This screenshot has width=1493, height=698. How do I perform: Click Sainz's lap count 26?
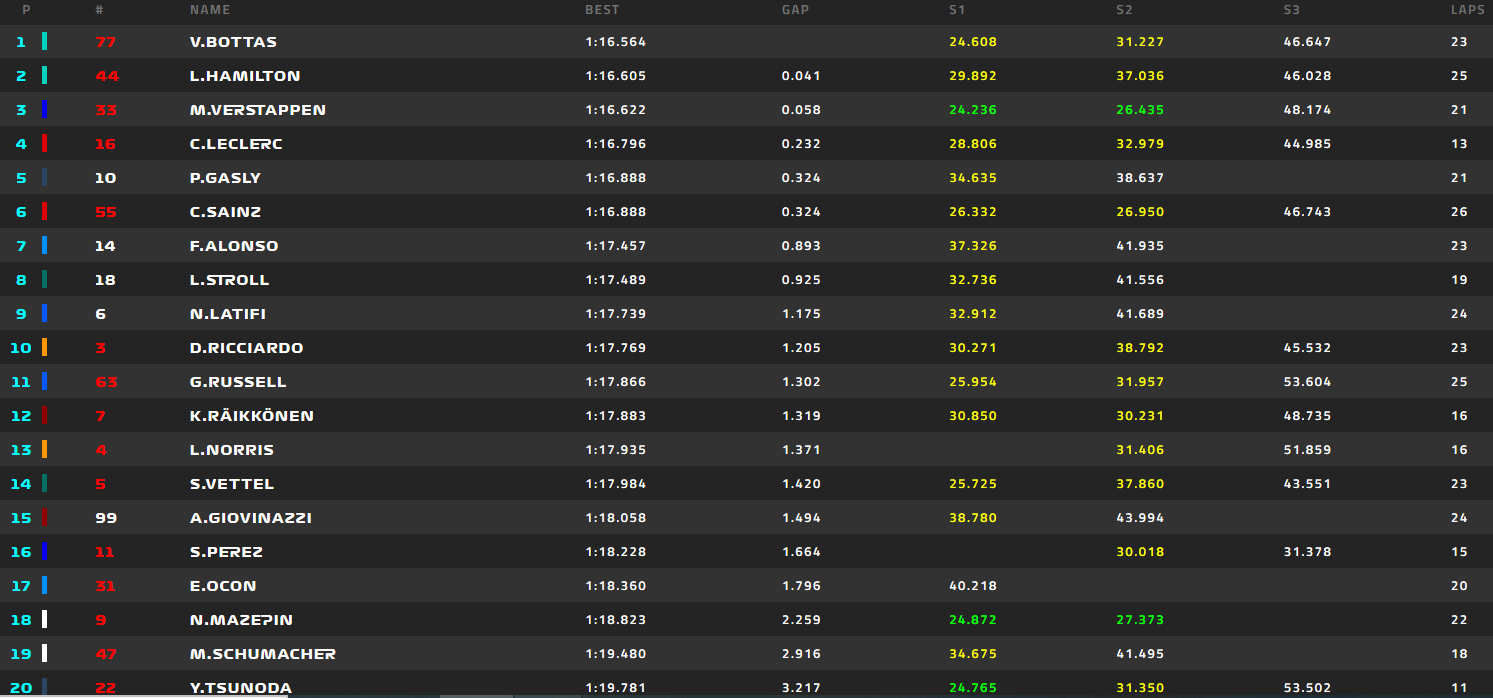coord(1459,212)
